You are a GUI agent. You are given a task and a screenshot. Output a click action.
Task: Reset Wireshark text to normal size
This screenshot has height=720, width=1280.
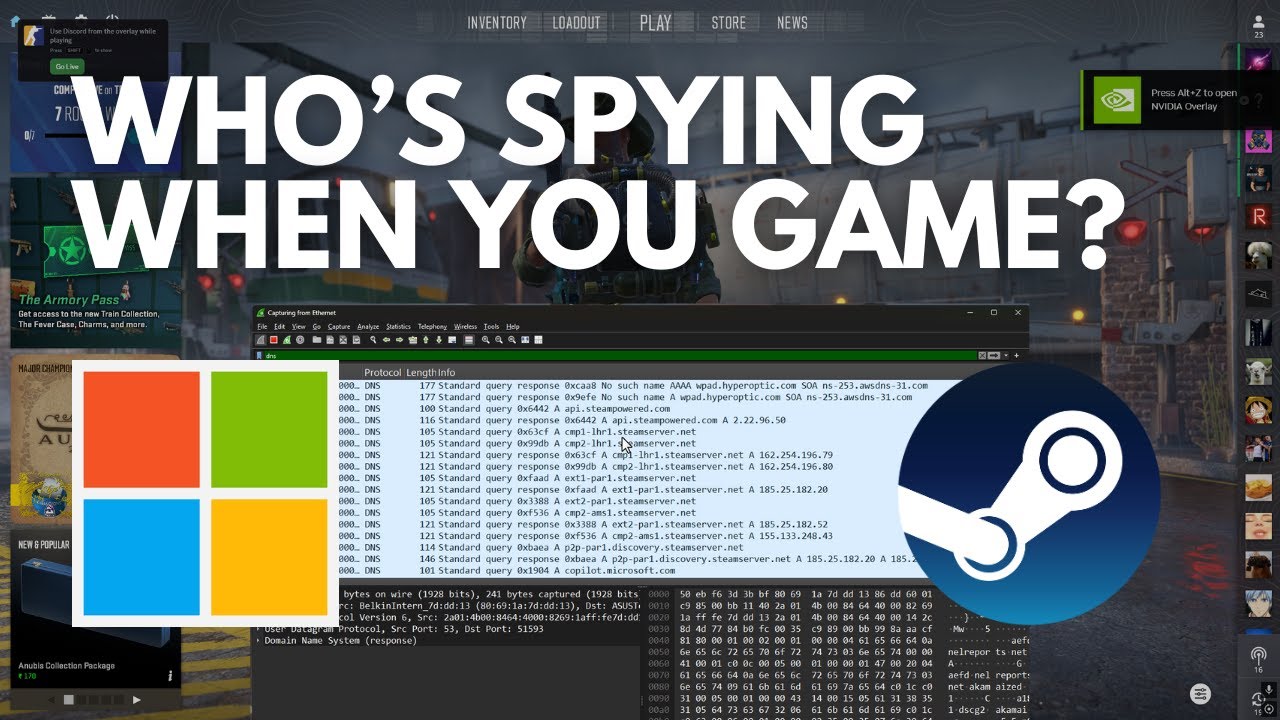coord(512,340)
